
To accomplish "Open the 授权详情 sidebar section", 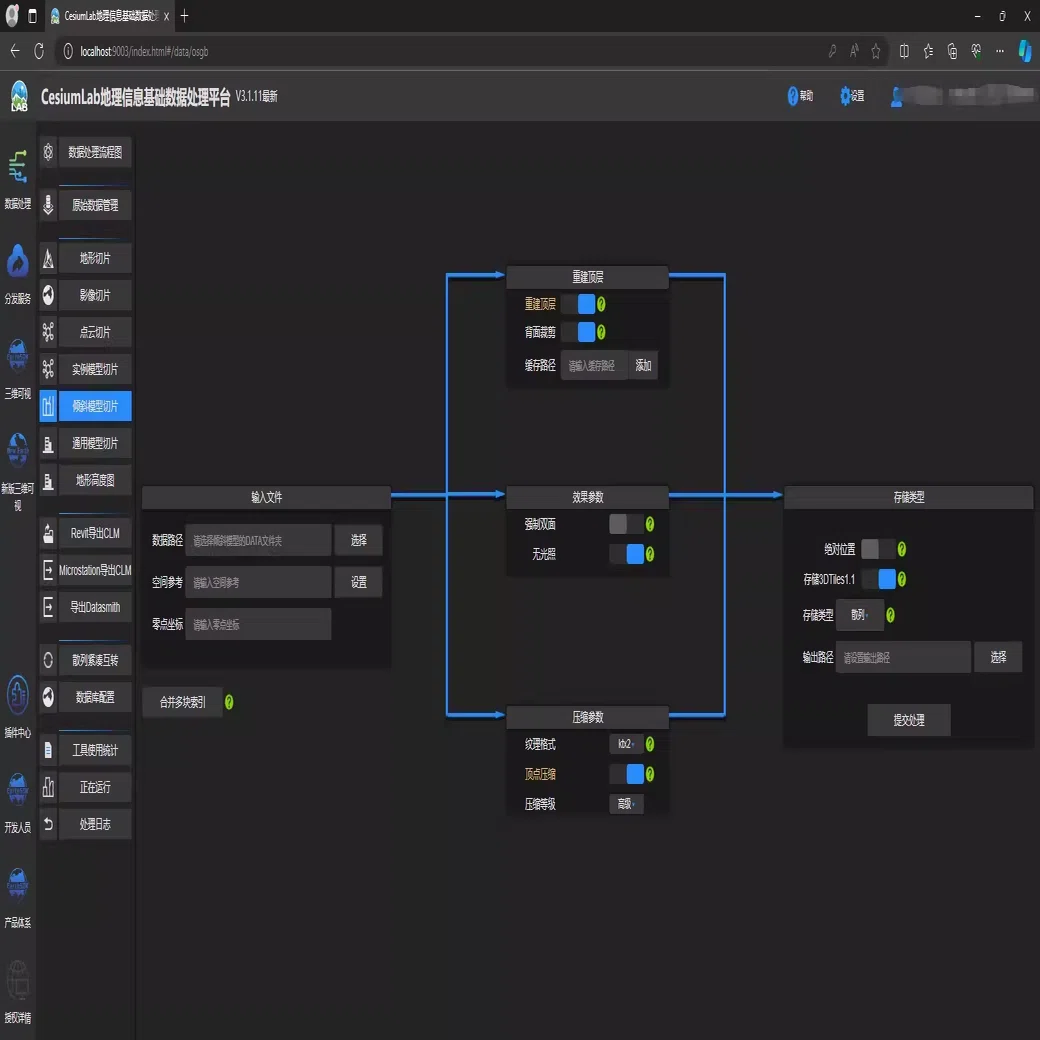I will [17, 992].
